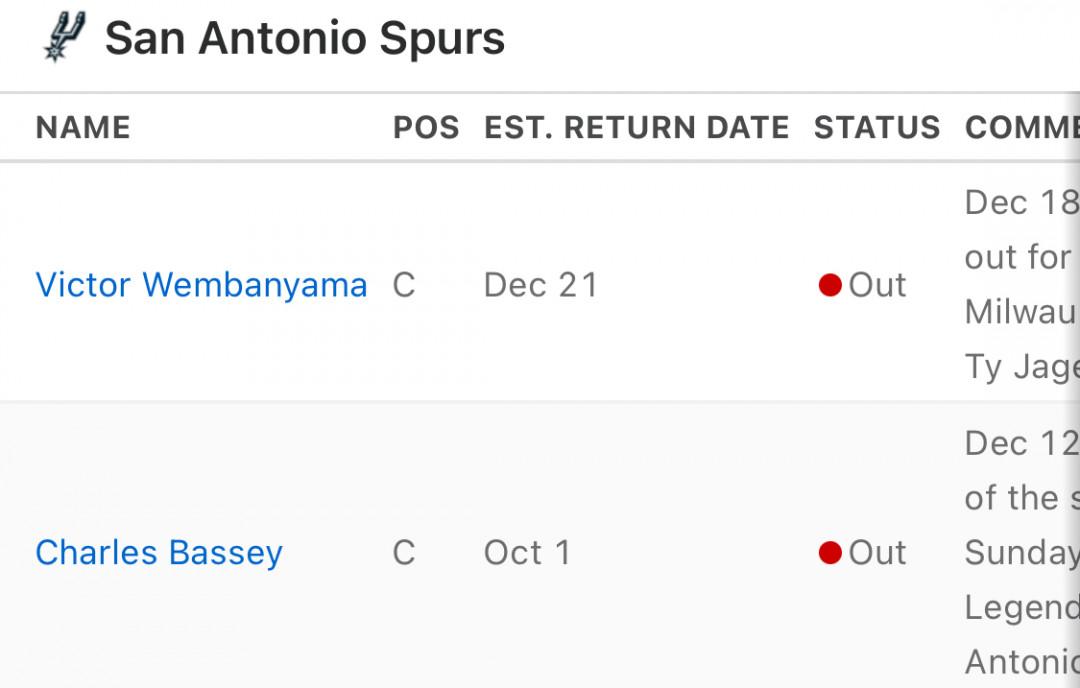Image resolution: width=1080 pixels, height=688 pixels.
Task: Click the San Antonio Spurs team heading
Action: 304,38
